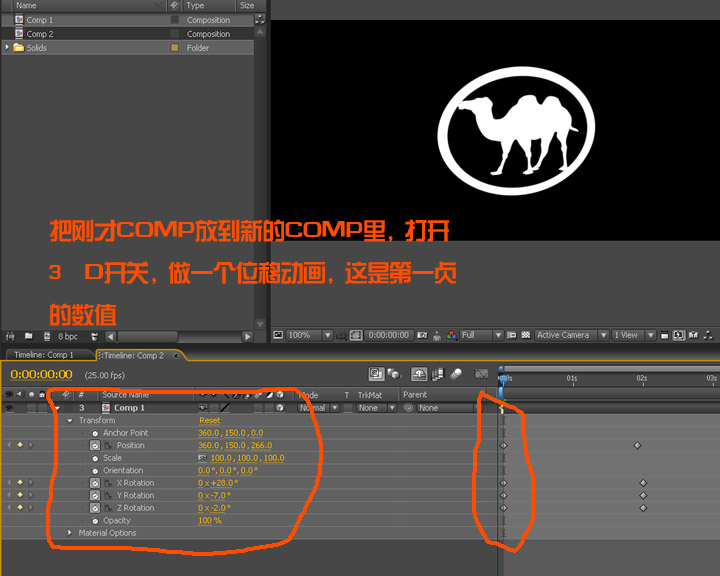Toggle the Y Rotation stopwatch
Image resolution: width=720 pixels, height=576 pixels.
click(x=95, y=495)
